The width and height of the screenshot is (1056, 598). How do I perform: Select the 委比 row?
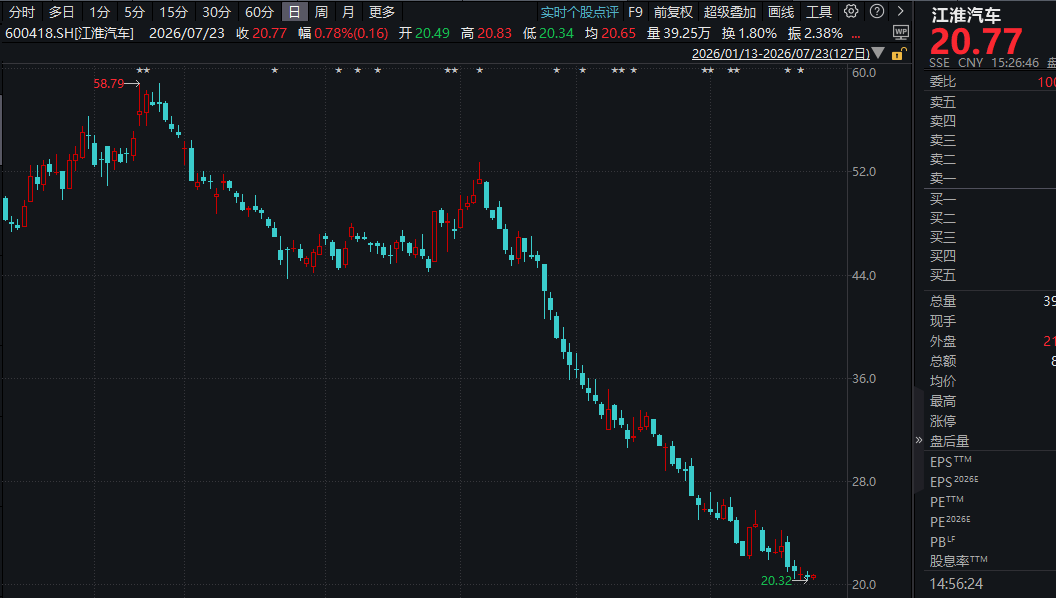(x=989, y=82)
